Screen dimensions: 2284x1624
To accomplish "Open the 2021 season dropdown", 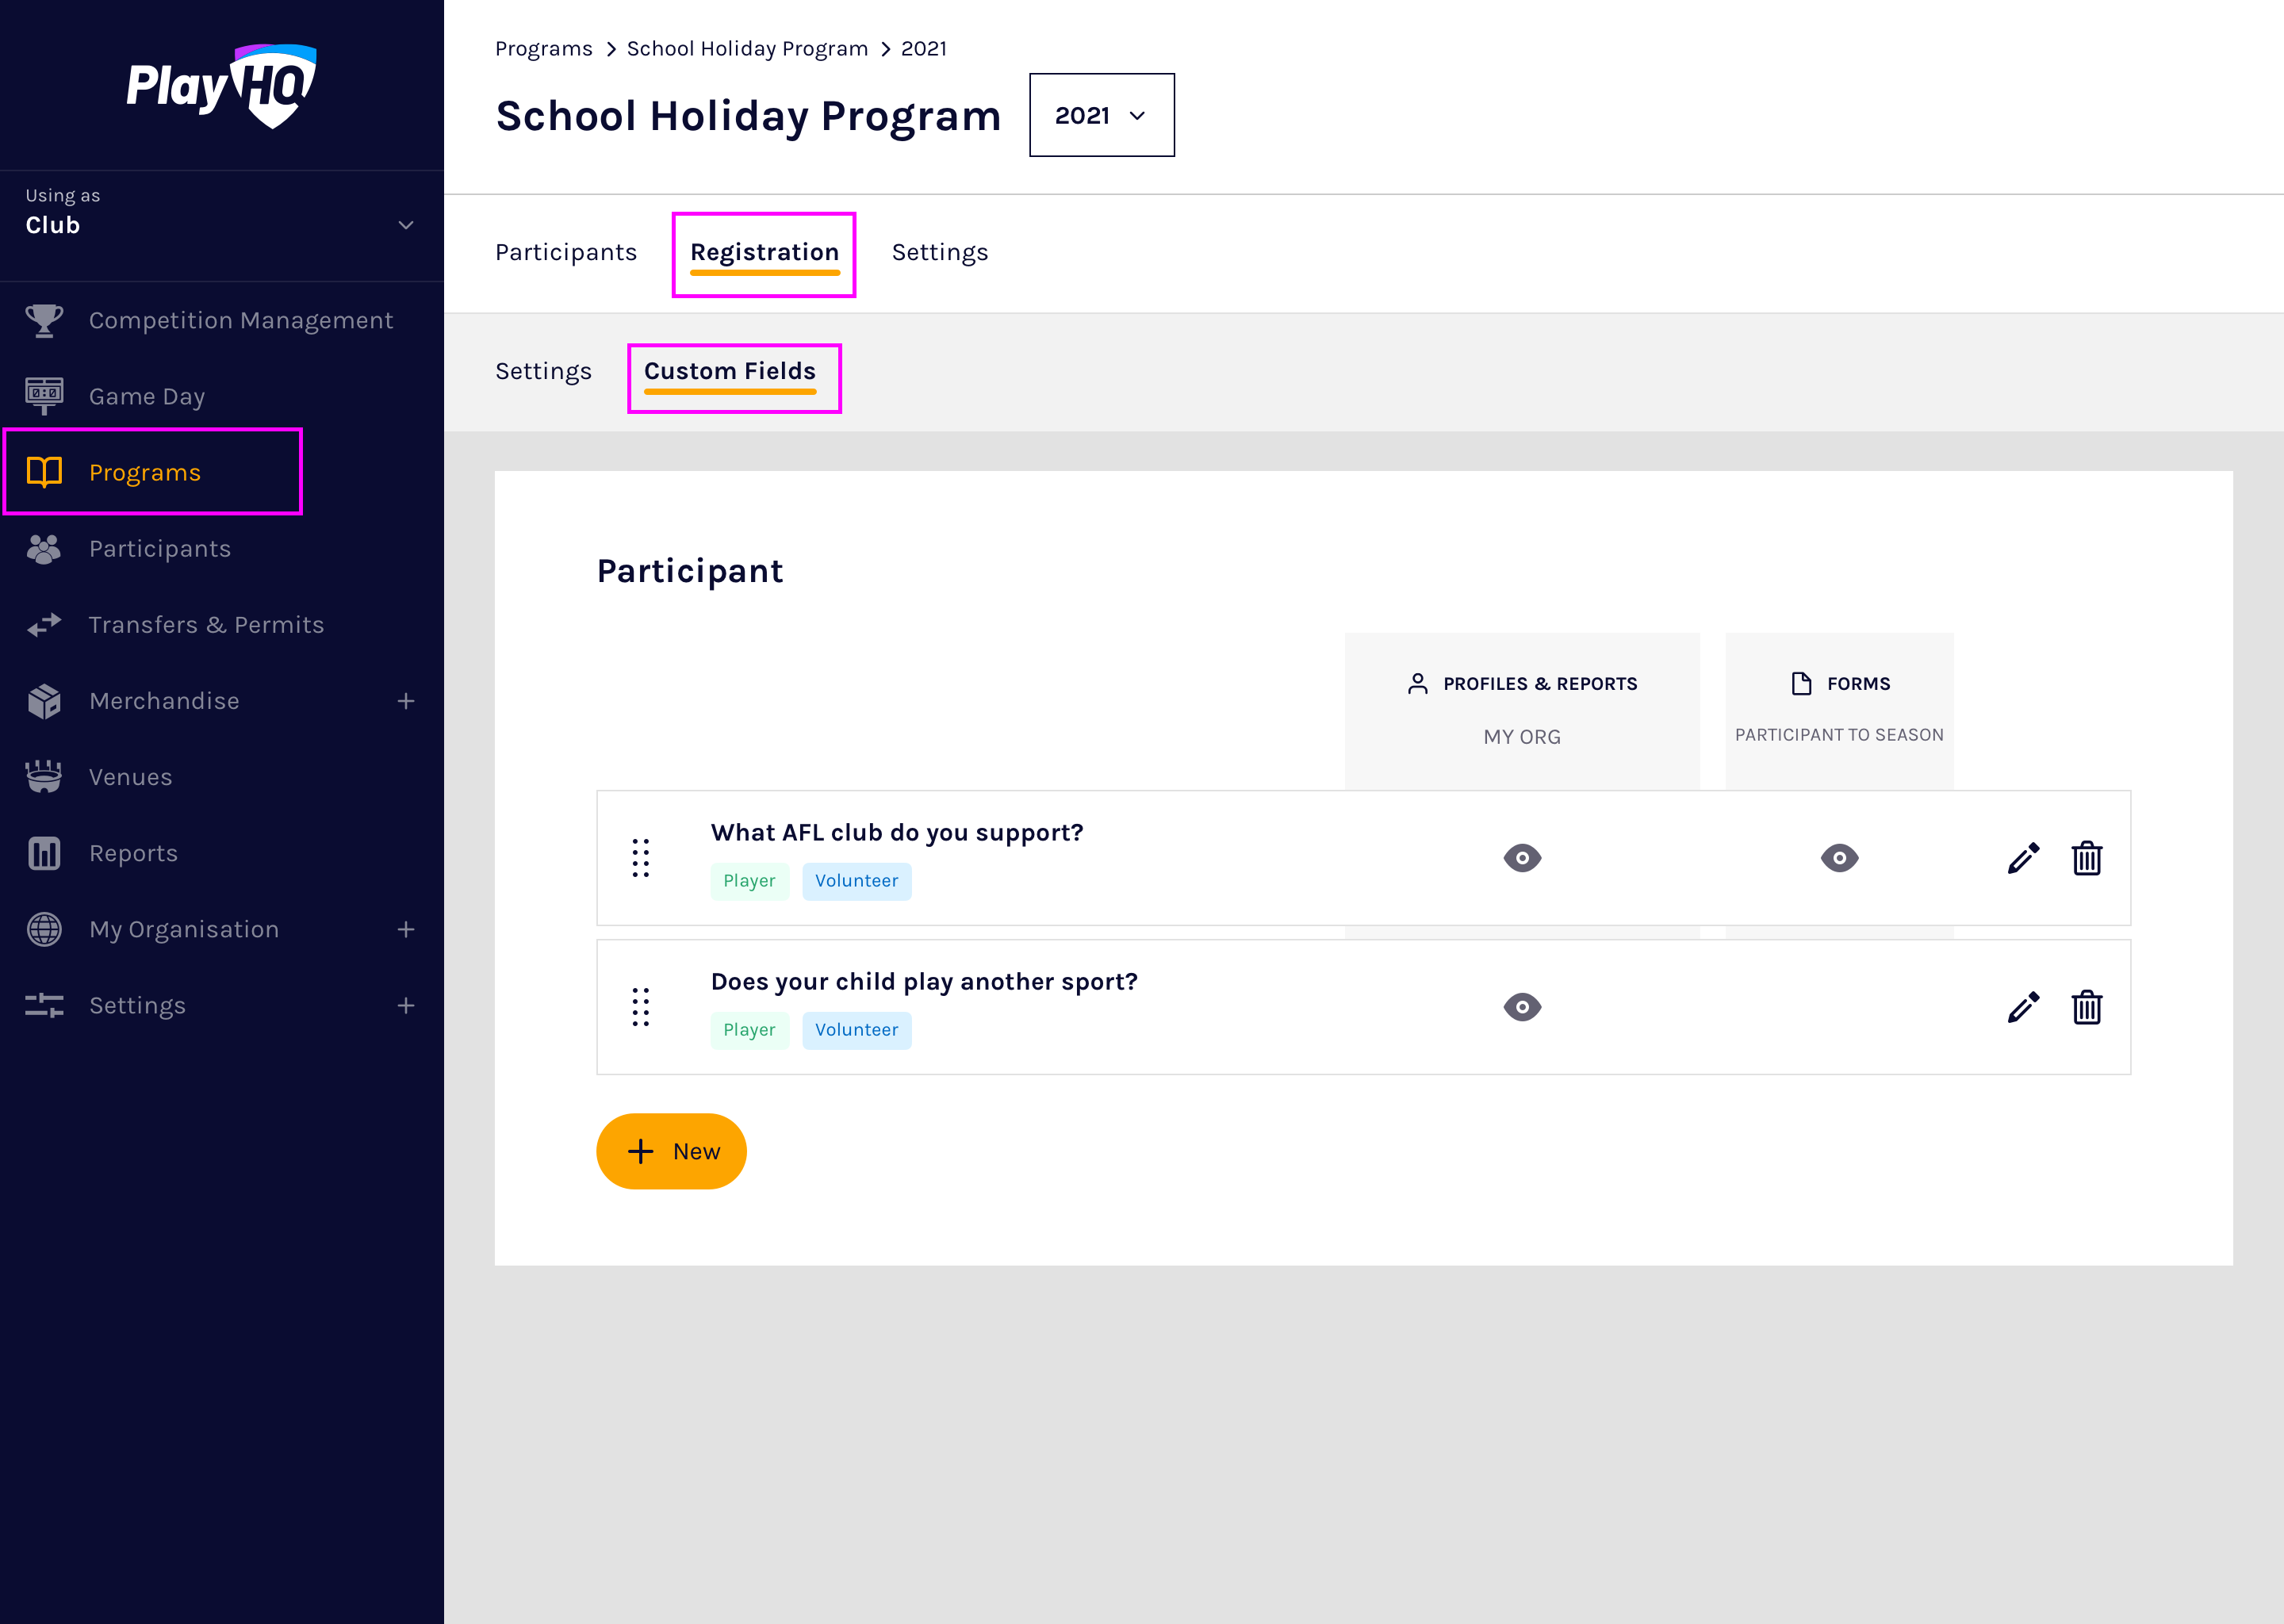I will pyautogui.click(x=1101, y=116).
